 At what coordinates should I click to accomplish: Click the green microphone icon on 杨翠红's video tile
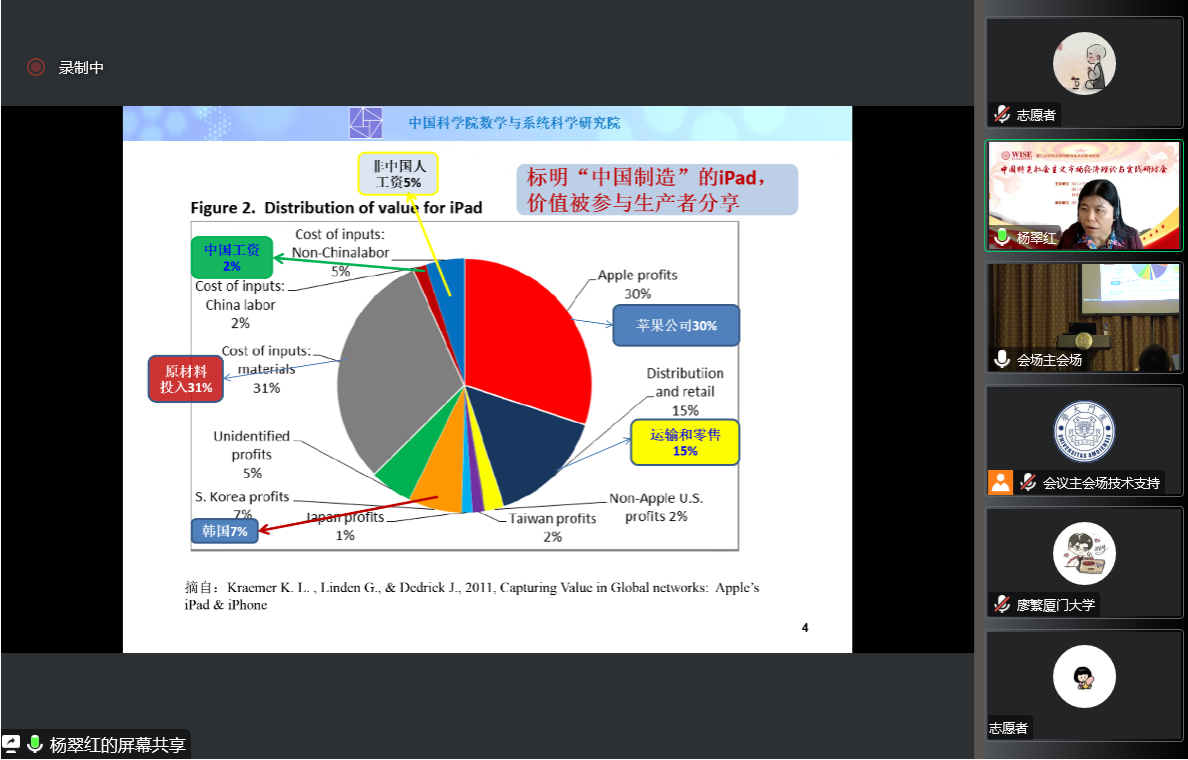point(1002,237)
